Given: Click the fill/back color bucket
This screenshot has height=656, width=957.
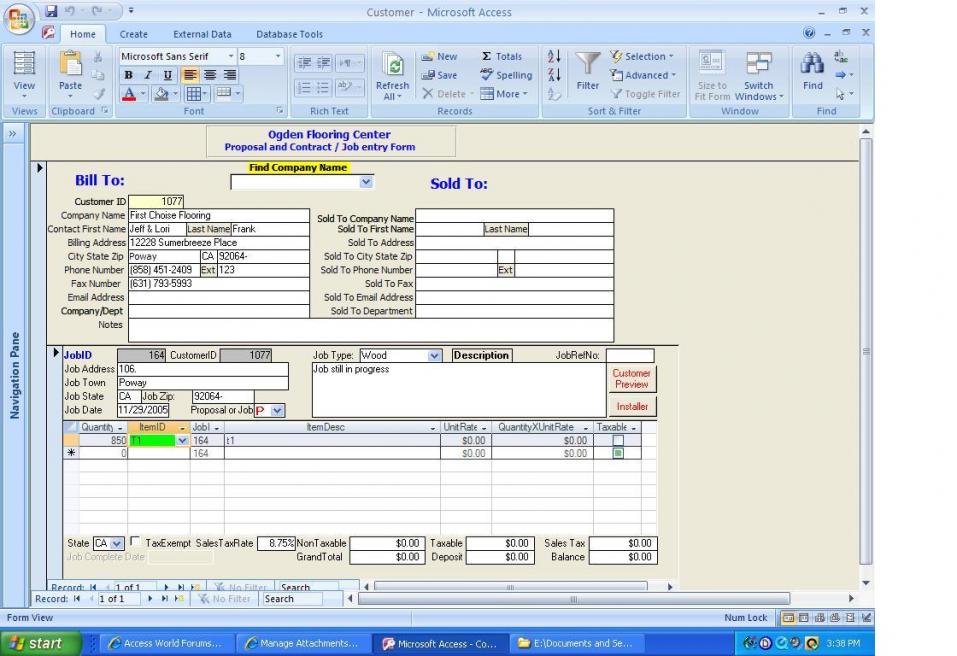Looking at the screenshot, I should pos(161,94).
